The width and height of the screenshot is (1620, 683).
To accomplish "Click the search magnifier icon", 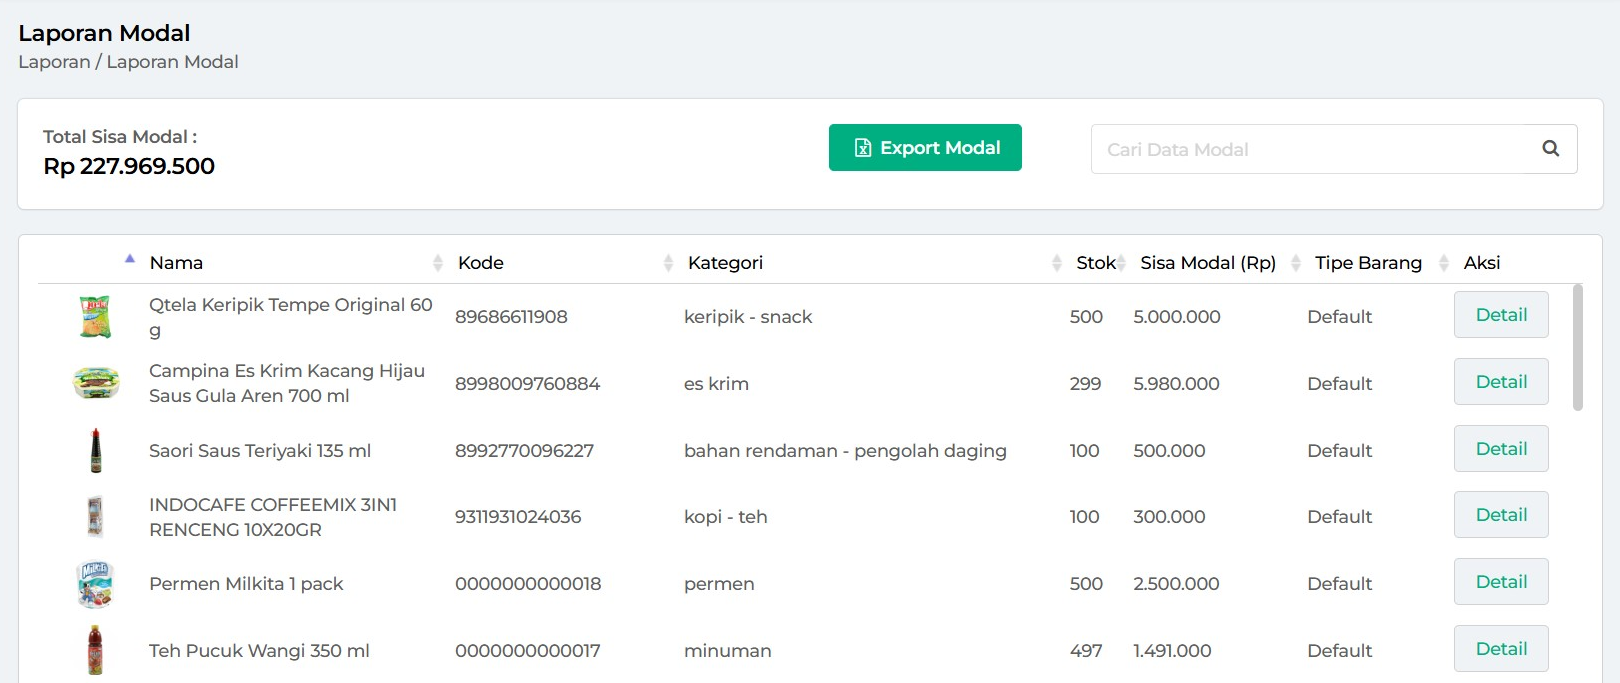I will (1550, 149).
